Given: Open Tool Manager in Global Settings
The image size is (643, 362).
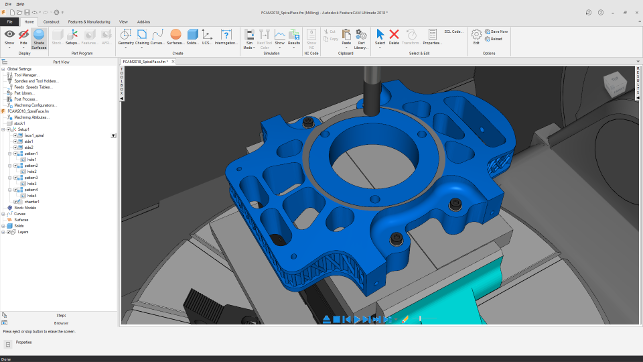Looking at the screenshot, I should click(25, 75).
